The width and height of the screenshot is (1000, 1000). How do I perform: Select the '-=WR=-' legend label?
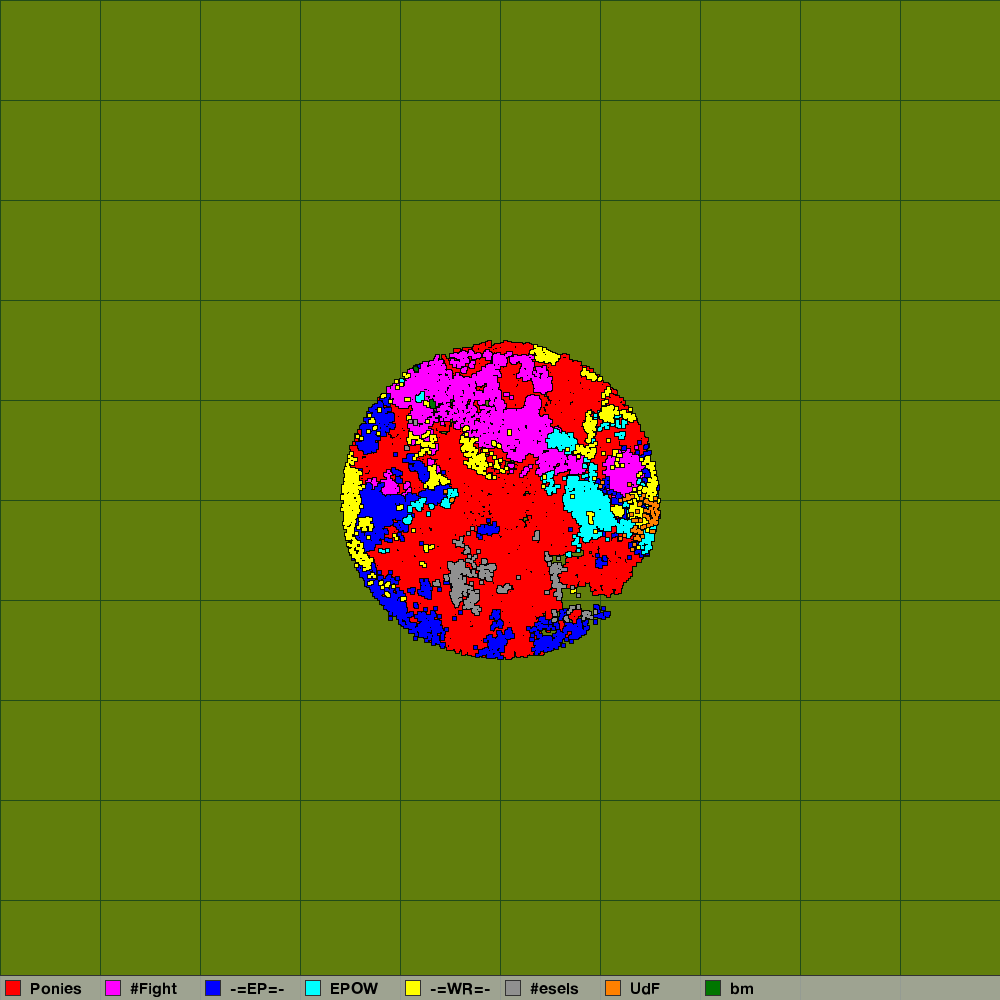coord(460,989)
